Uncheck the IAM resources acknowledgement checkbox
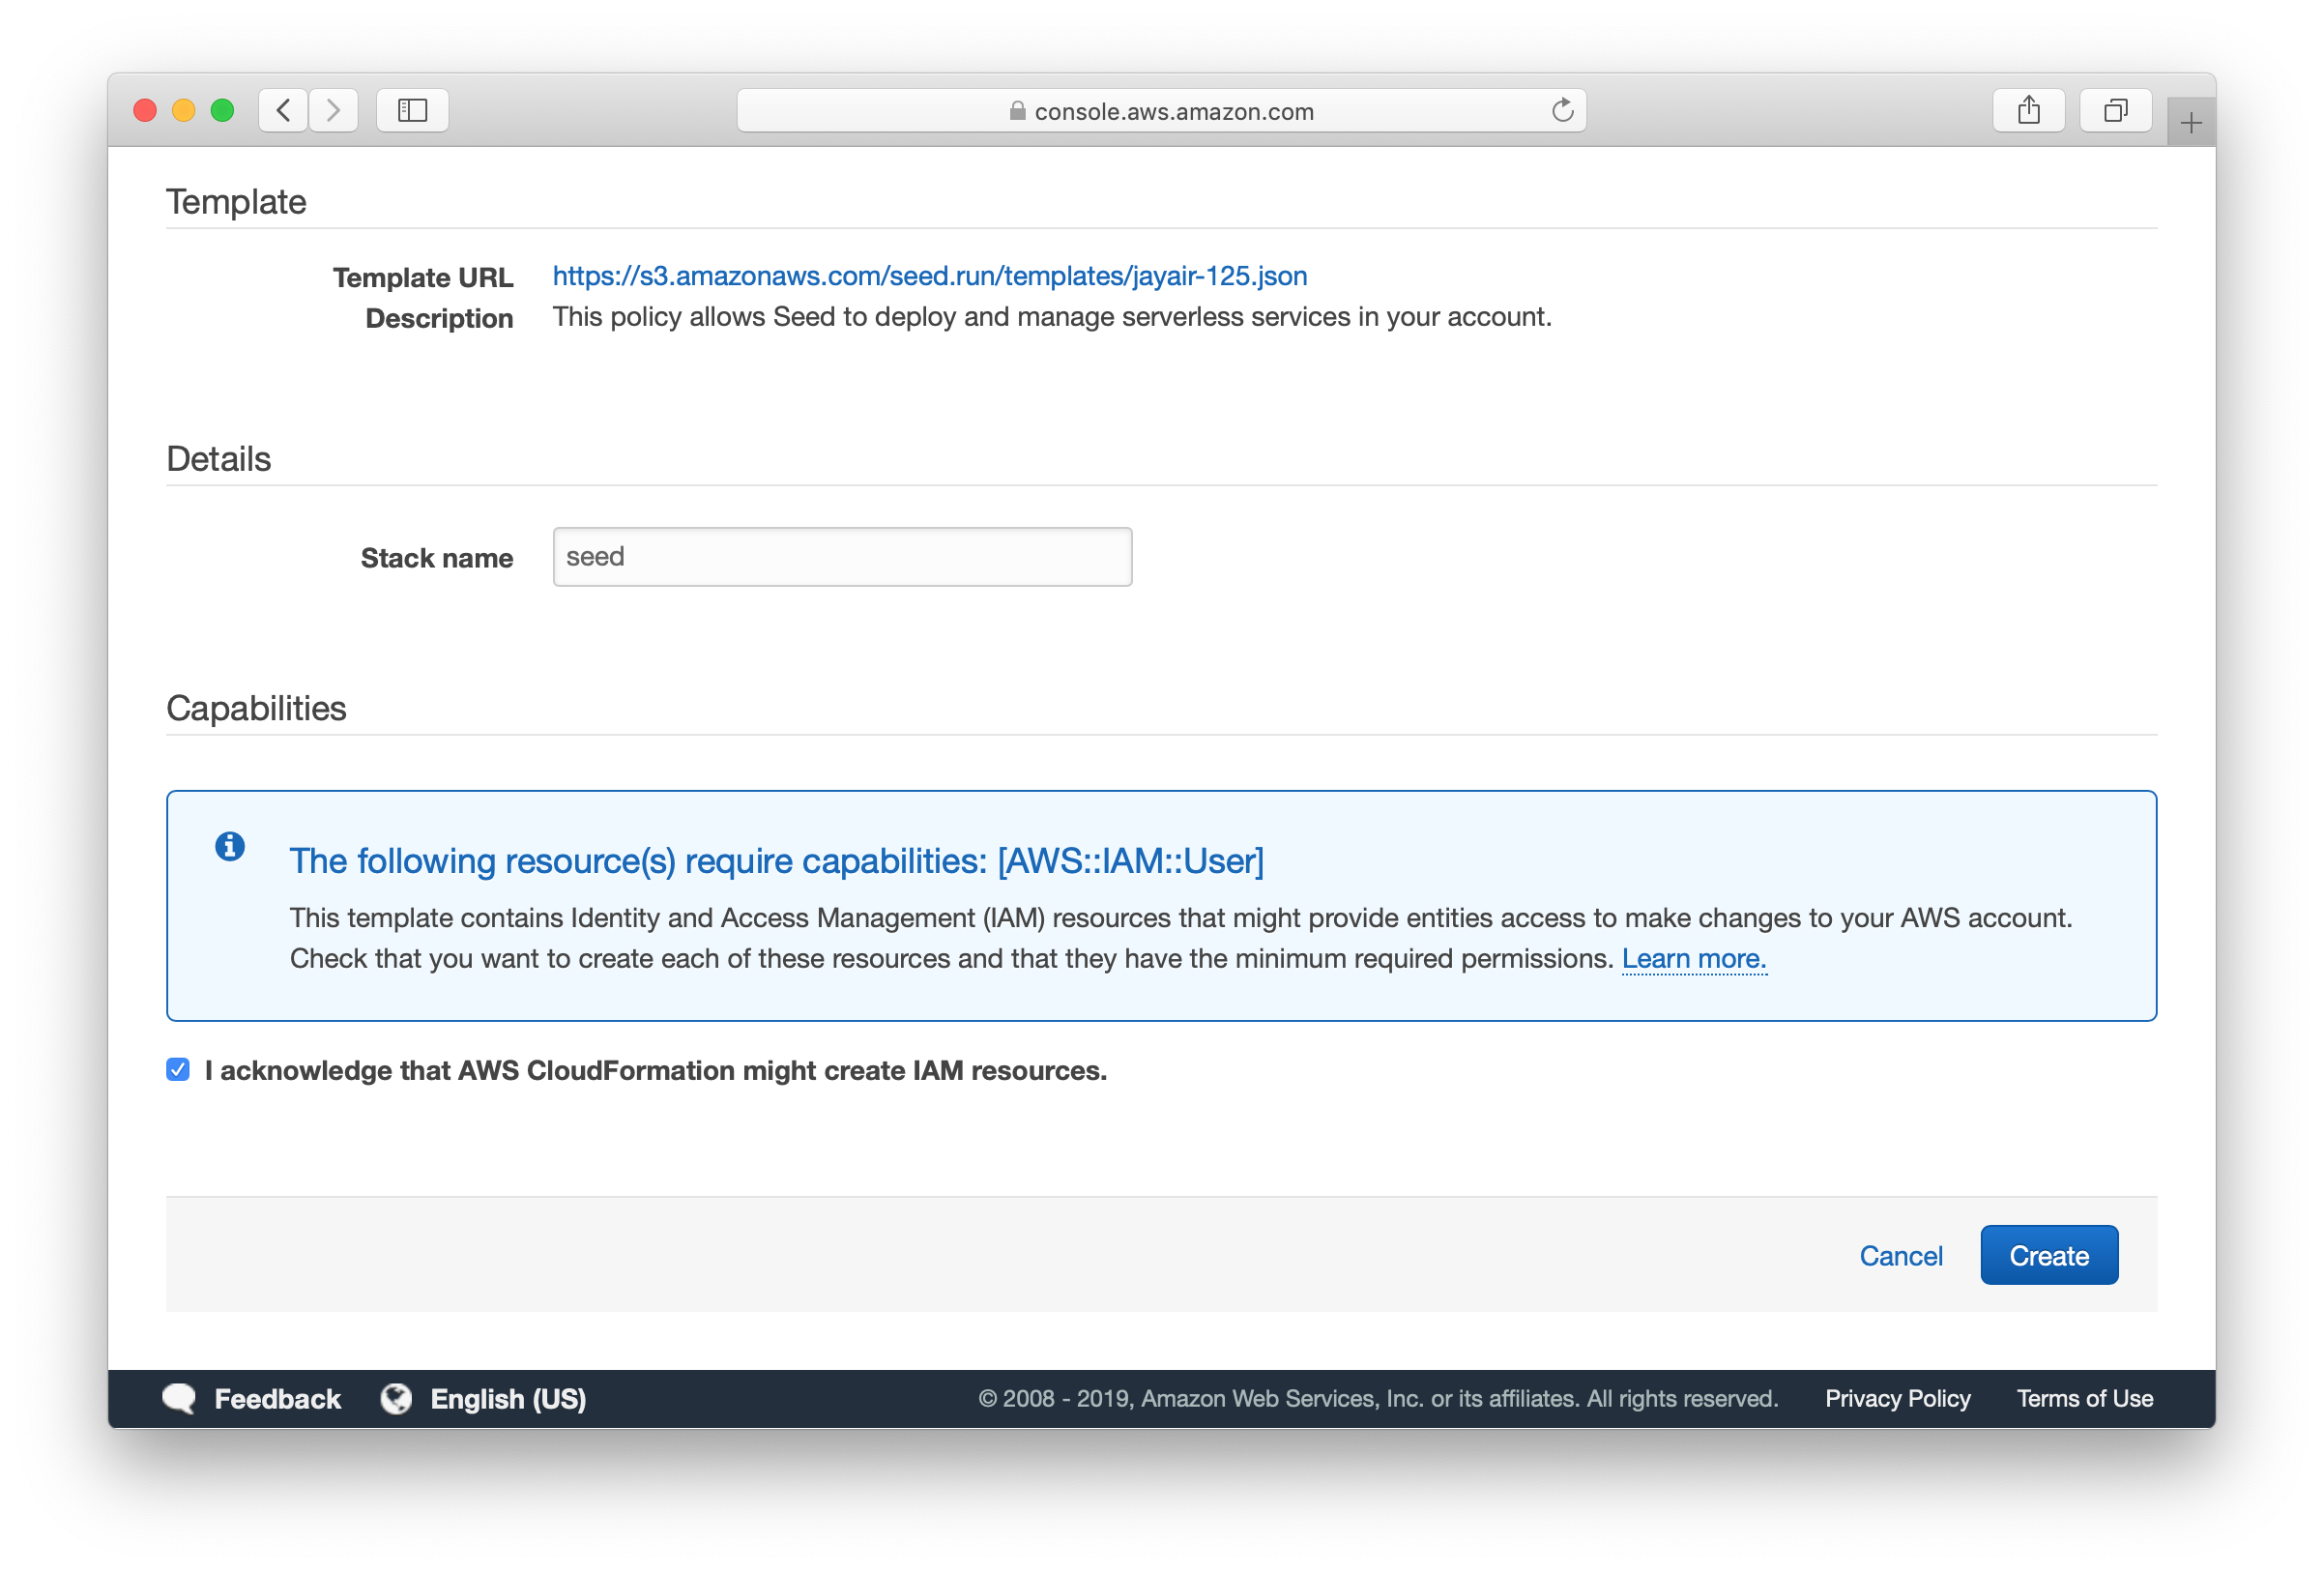Screen dimensions: 2324x1572 pos(178,1070)
